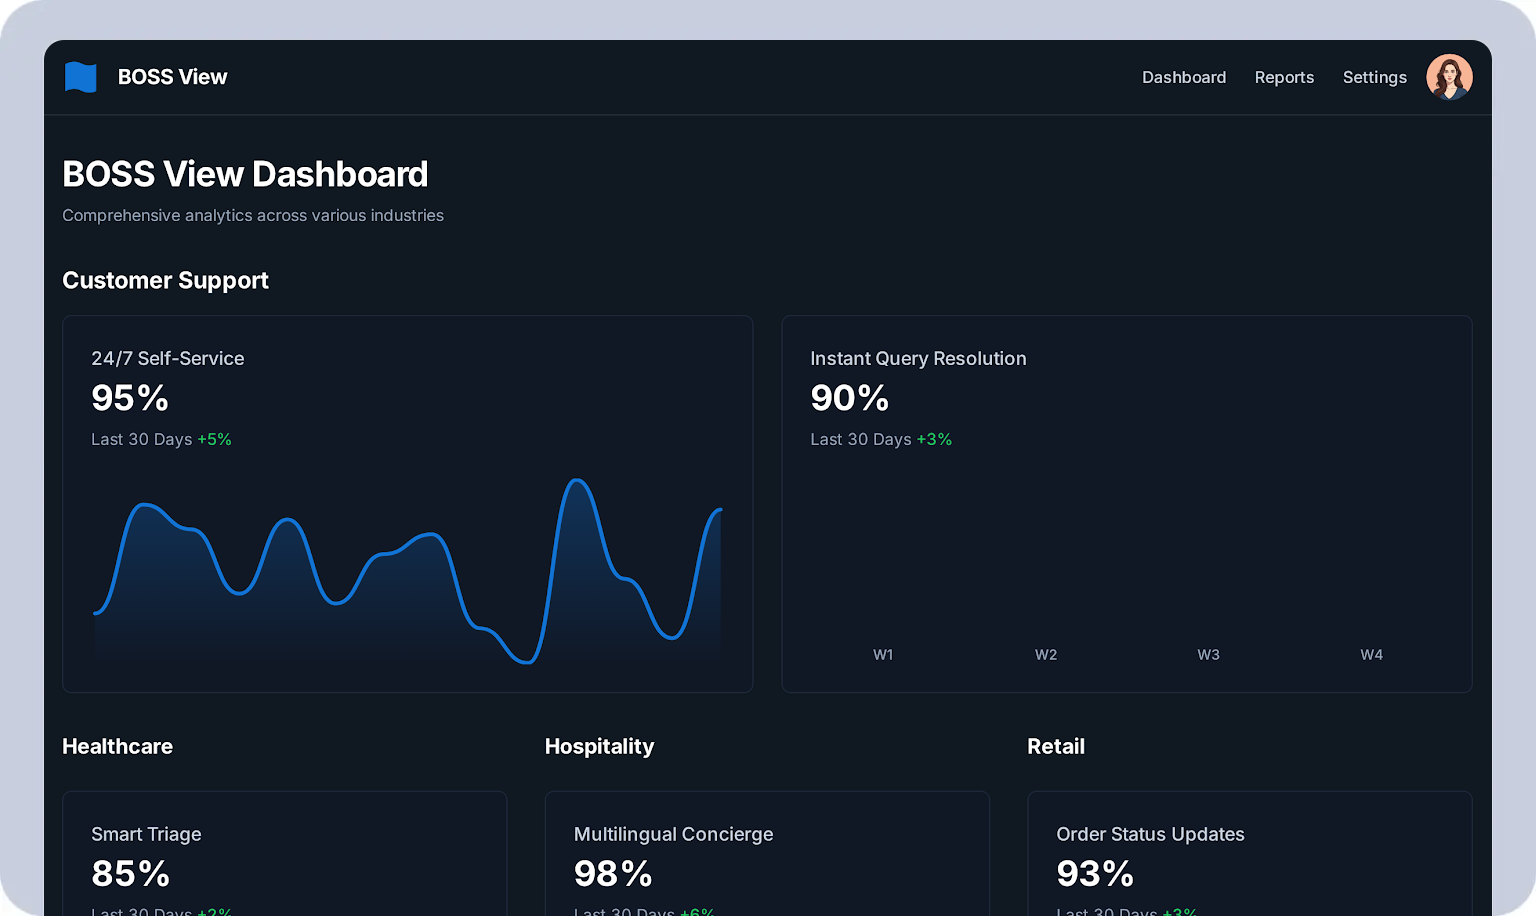The width and height of the screenshot is (1536, 916).
Task: Click the W3 axis label
Action: pos(1208,655)
